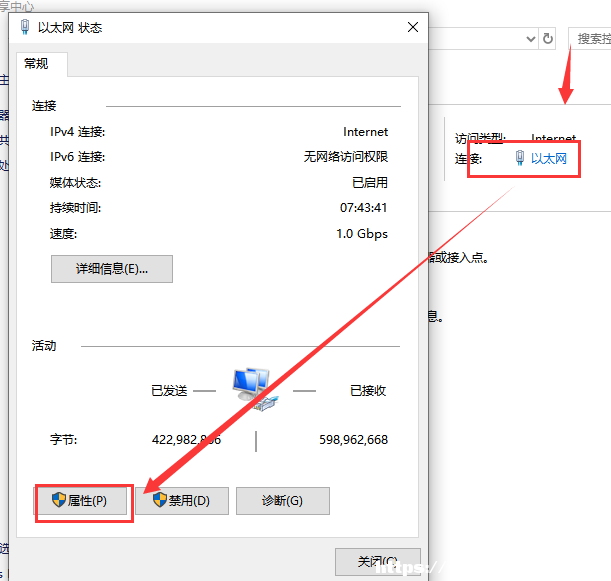Click the 已启用 media state value
The image size is (611, 581).
click(x=370, y=182)
